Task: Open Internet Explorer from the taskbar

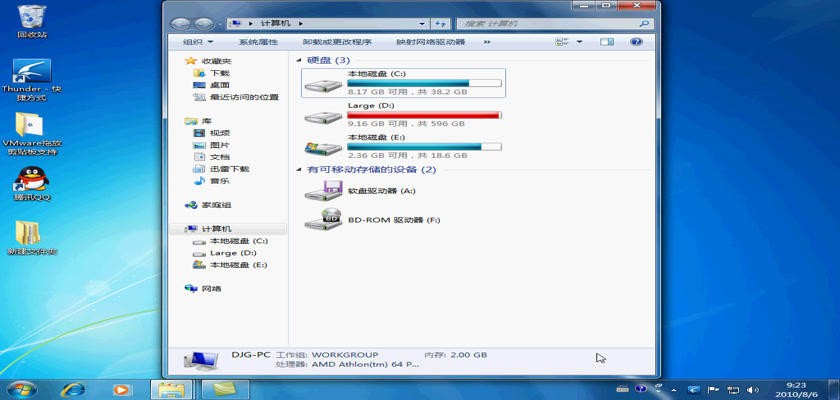Action: click(73, 388)
